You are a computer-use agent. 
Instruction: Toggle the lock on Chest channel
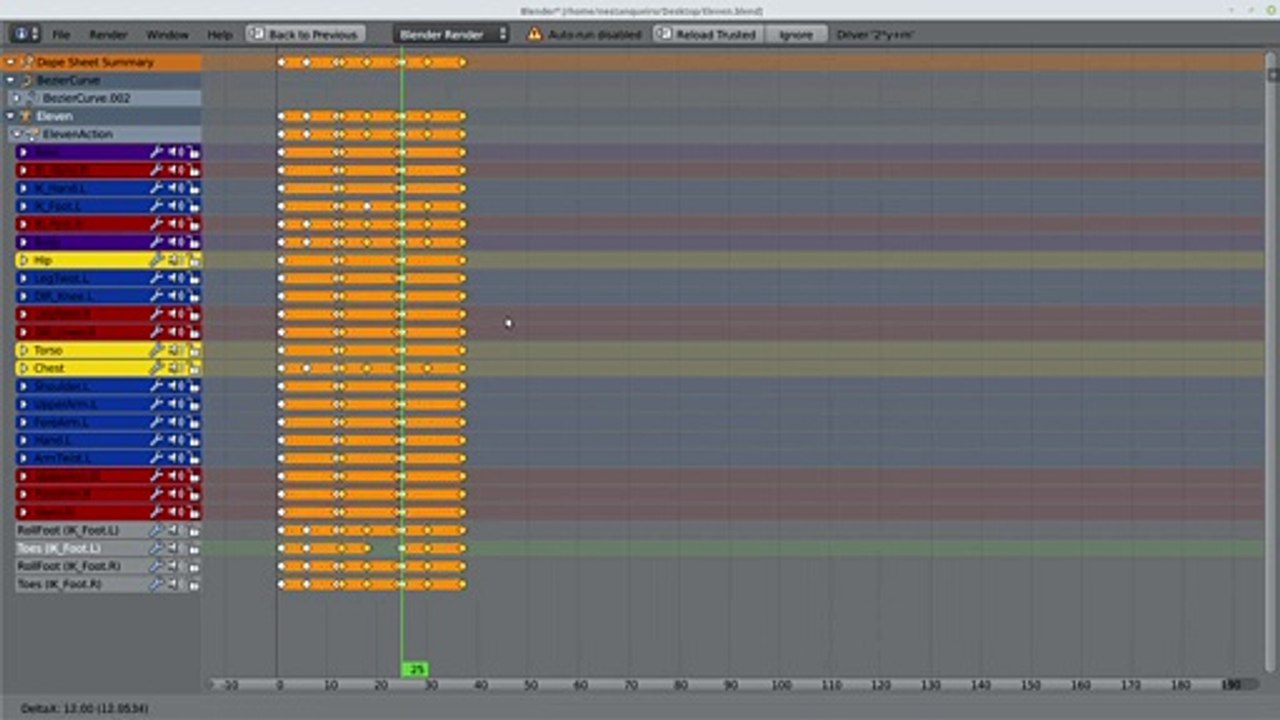(x=194, y=368)
